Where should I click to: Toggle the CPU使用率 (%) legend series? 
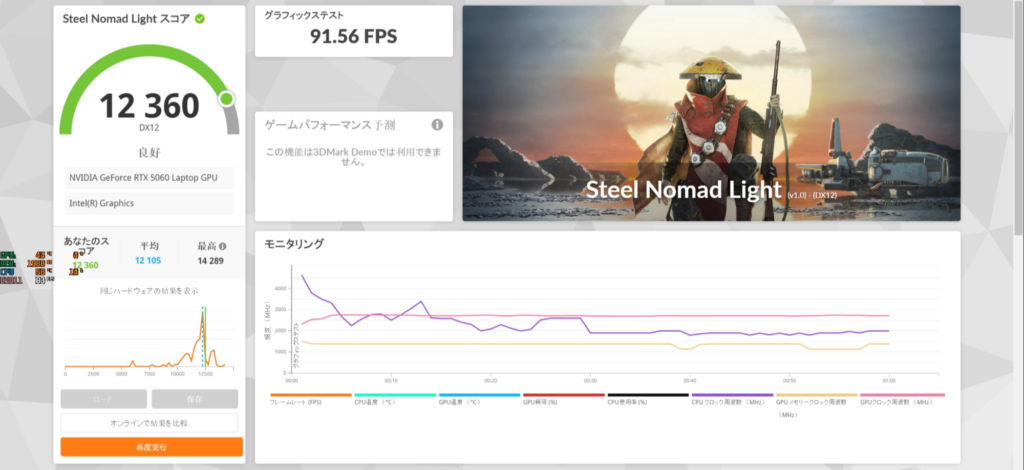click(x=648, y=399)
